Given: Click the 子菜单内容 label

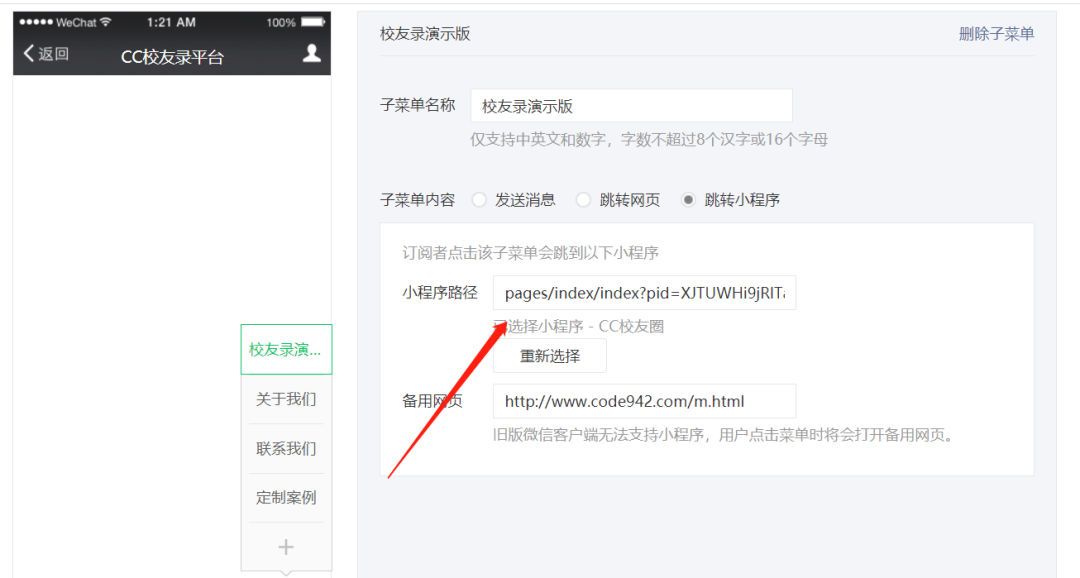Looking at the screenshot, I should pos(417,200).
